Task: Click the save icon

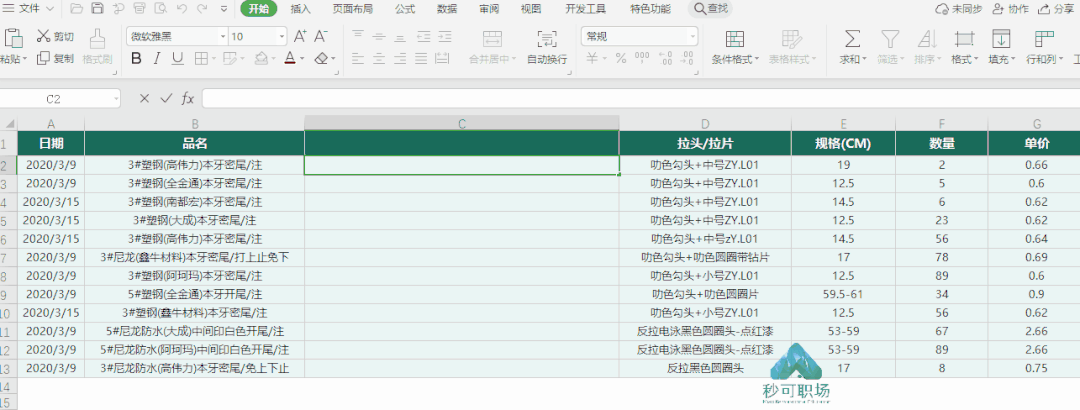Action: tap(97, 9)
